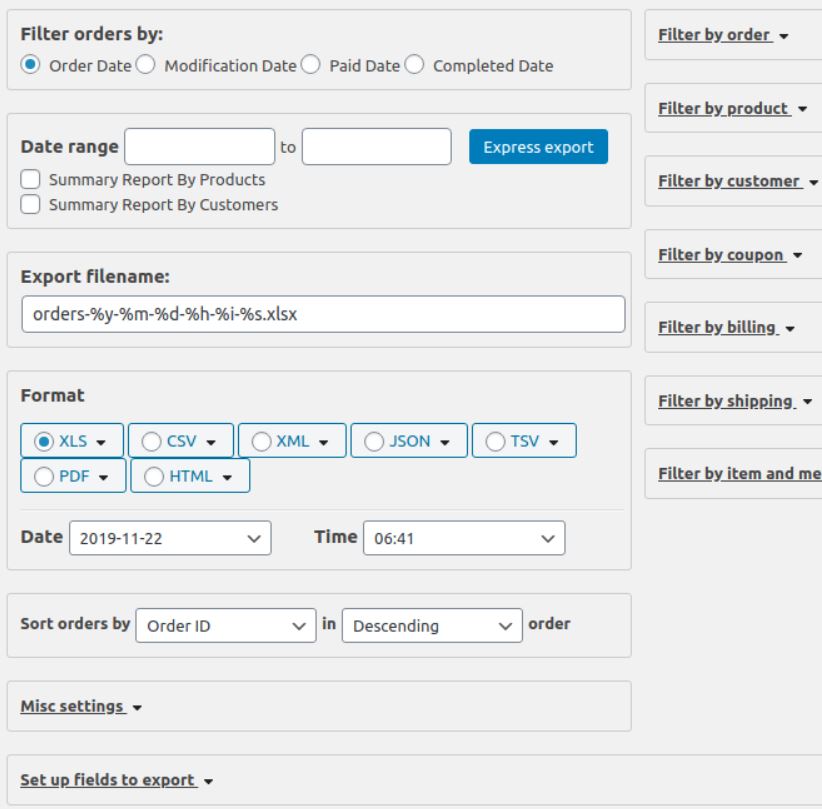Choose Paid Date filter option
The image size is (822, 809).
click(x=310, y=66)
